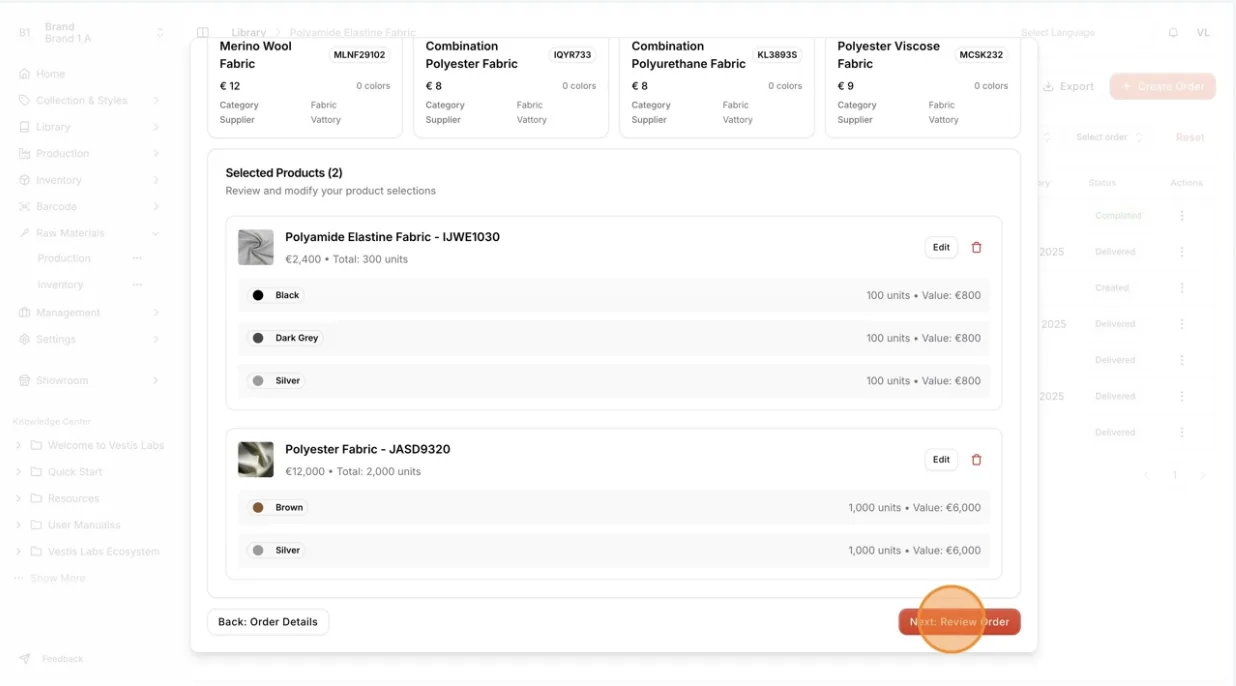Click the MLNF29102 code badge
Image resolution: width=1236 pixels, height=686 pixels.
click(x=359, y=55)
